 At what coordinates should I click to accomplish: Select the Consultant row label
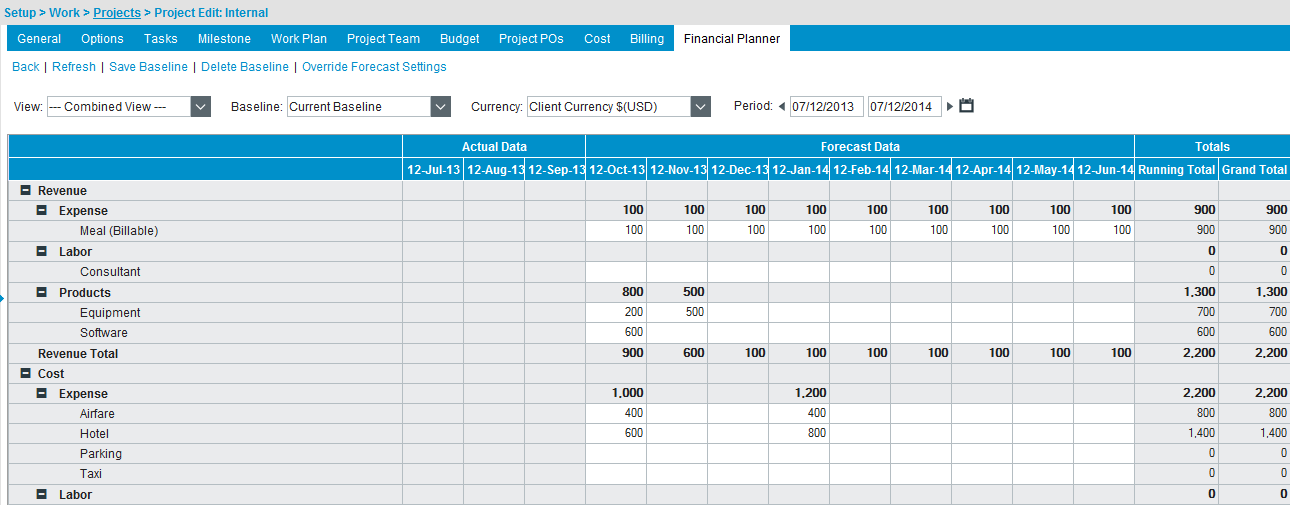pos(110,272)
